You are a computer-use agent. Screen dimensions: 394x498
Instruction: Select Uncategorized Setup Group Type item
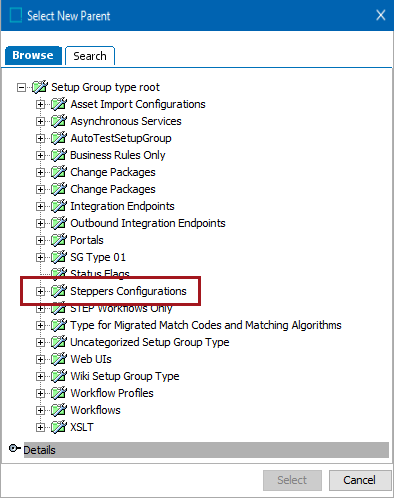pos(150,342)
